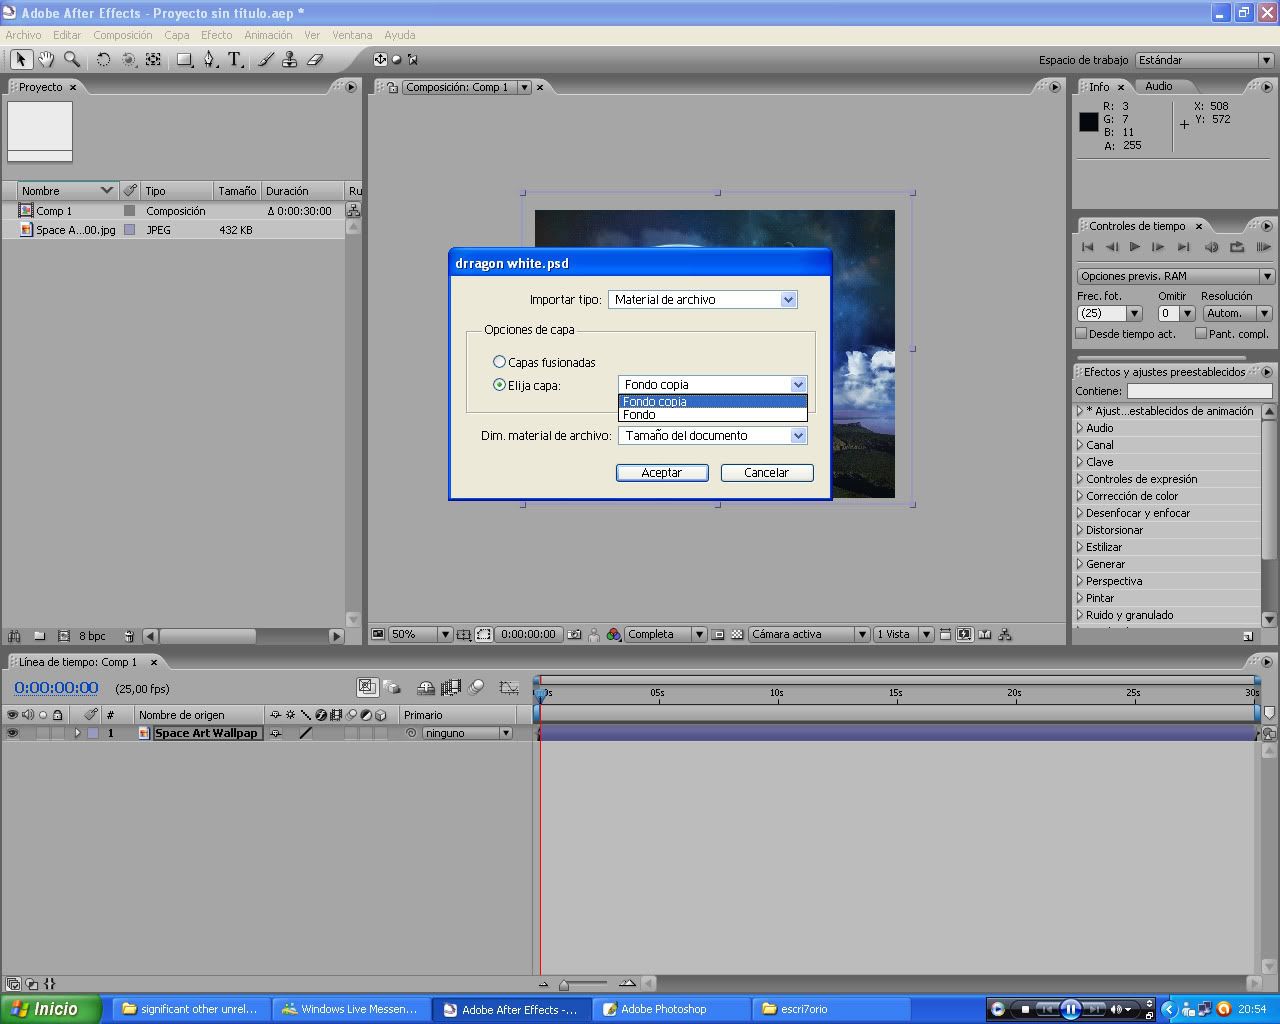Expand Distorsionar effects category
The image size is (1280, 1024).
tap(1080, 530)
